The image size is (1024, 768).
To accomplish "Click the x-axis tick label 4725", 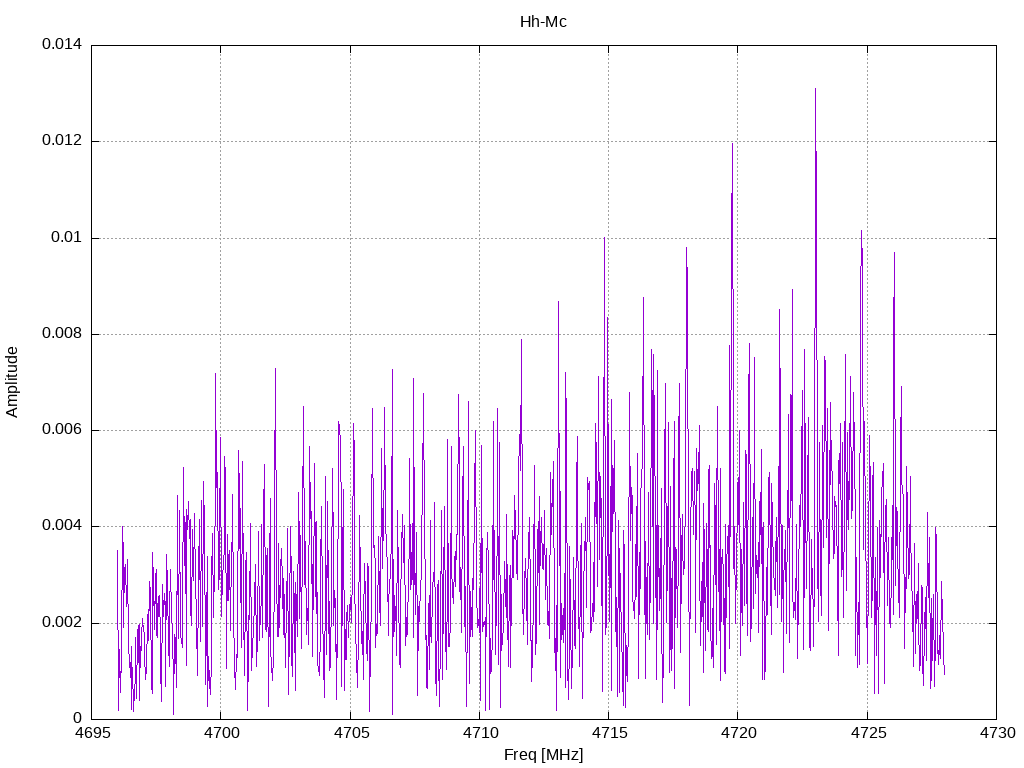I will [x=867, y=733].
